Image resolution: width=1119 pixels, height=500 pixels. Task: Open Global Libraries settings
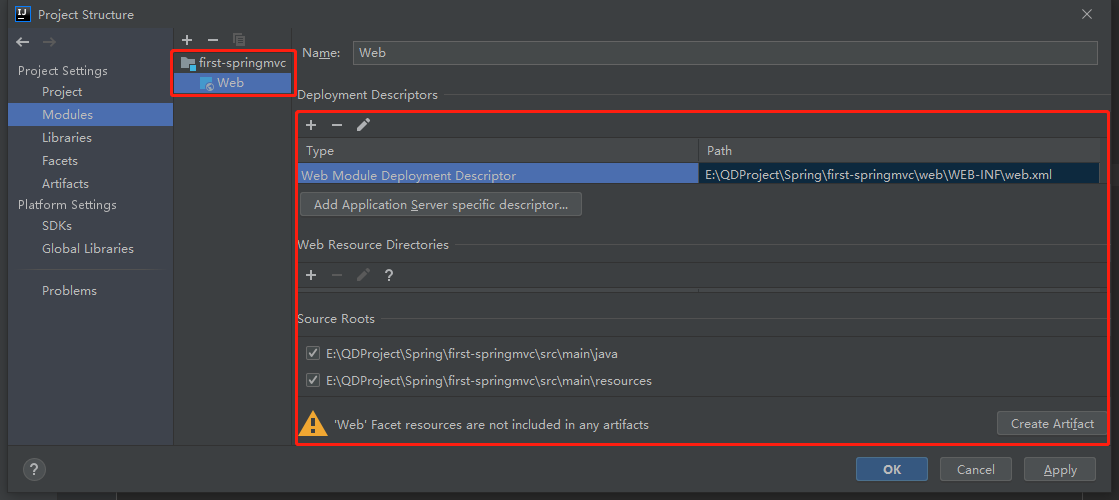[x=88, y=249]
